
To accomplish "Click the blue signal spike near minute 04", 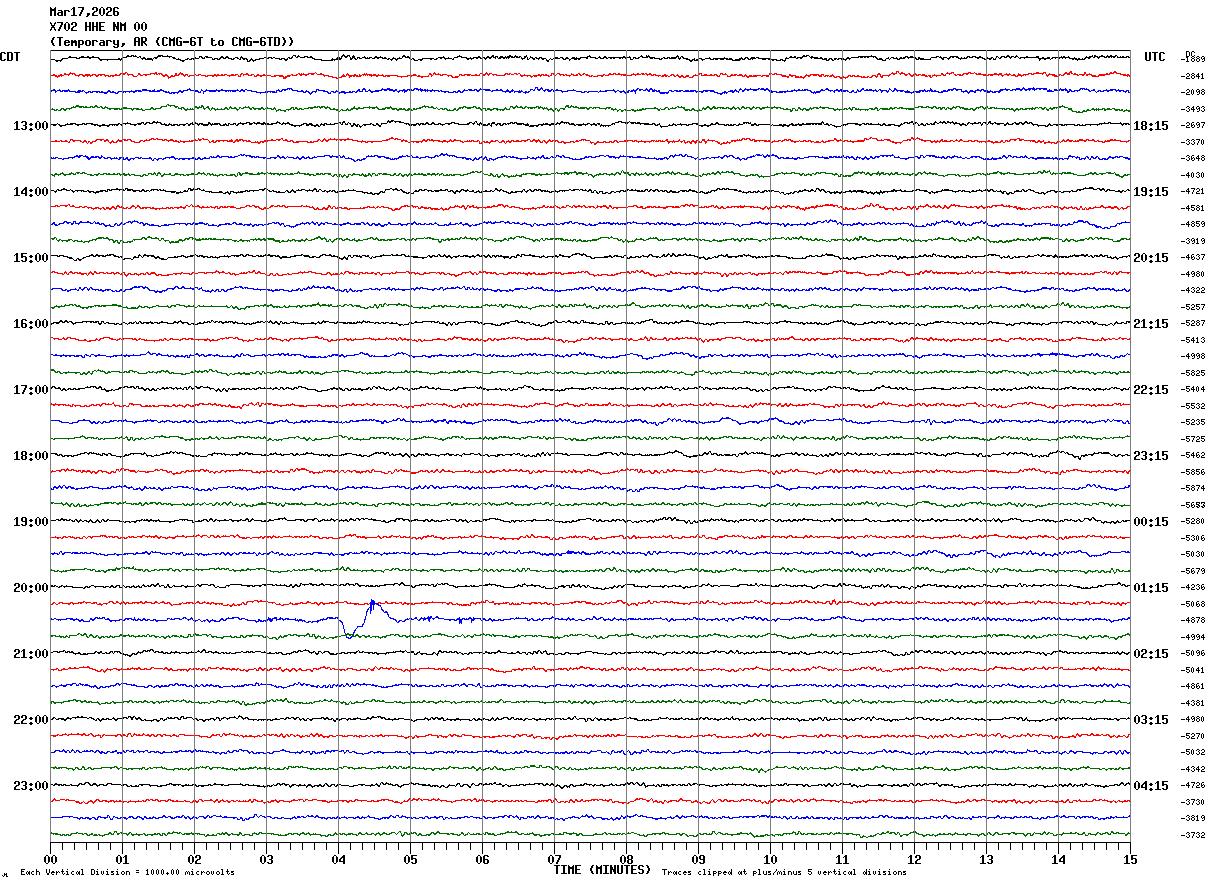I will (x=372, y=604).
